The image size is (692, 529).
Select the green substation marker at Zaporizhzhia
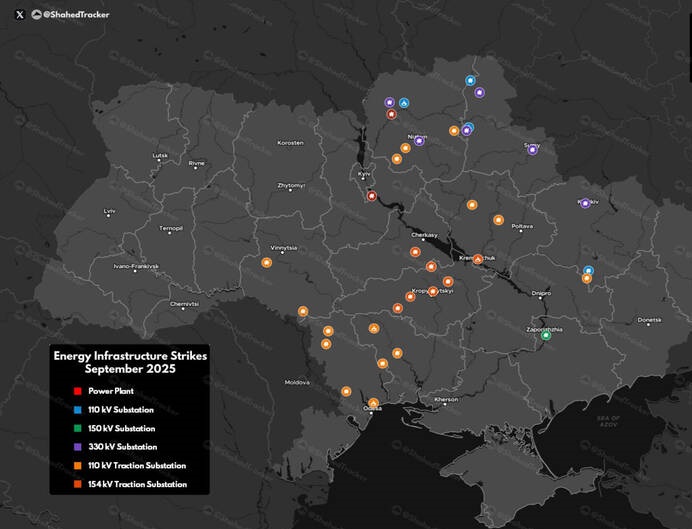(546, 335)
